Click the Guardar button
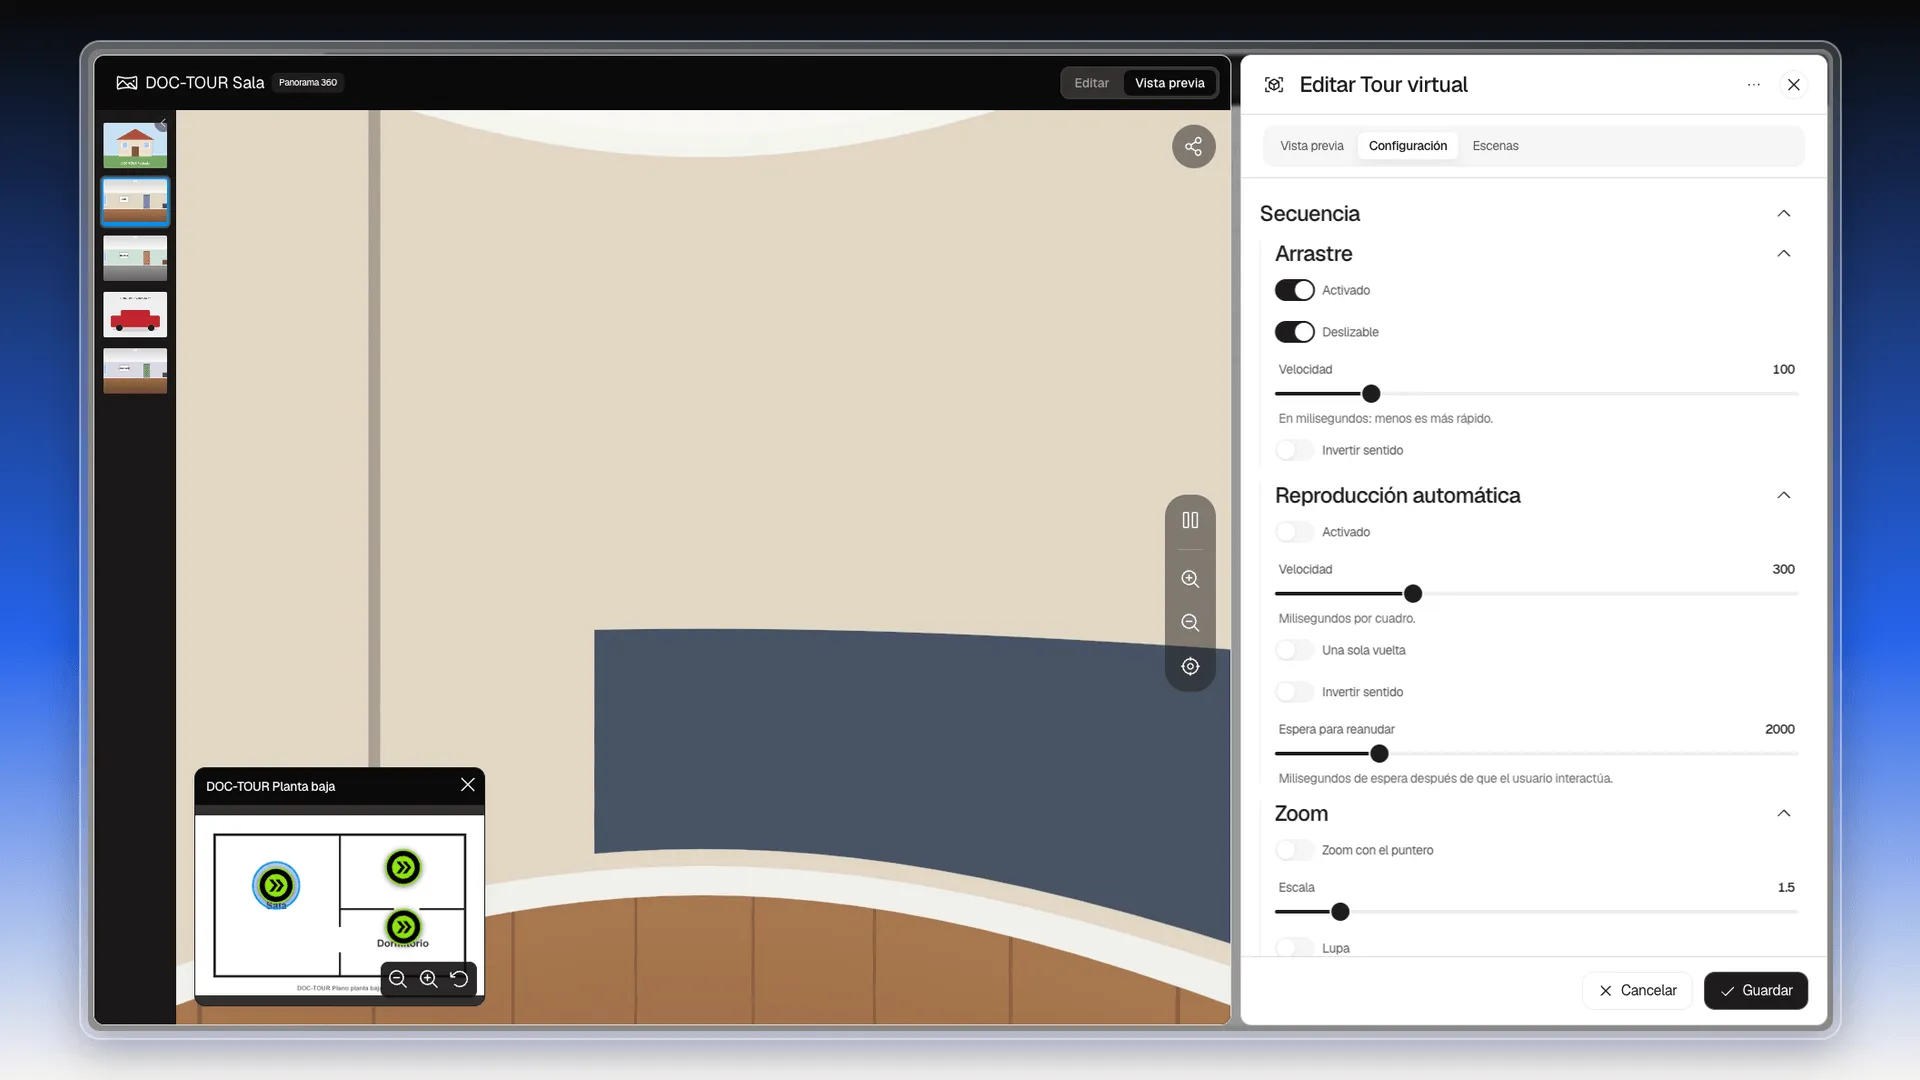 1756,991
